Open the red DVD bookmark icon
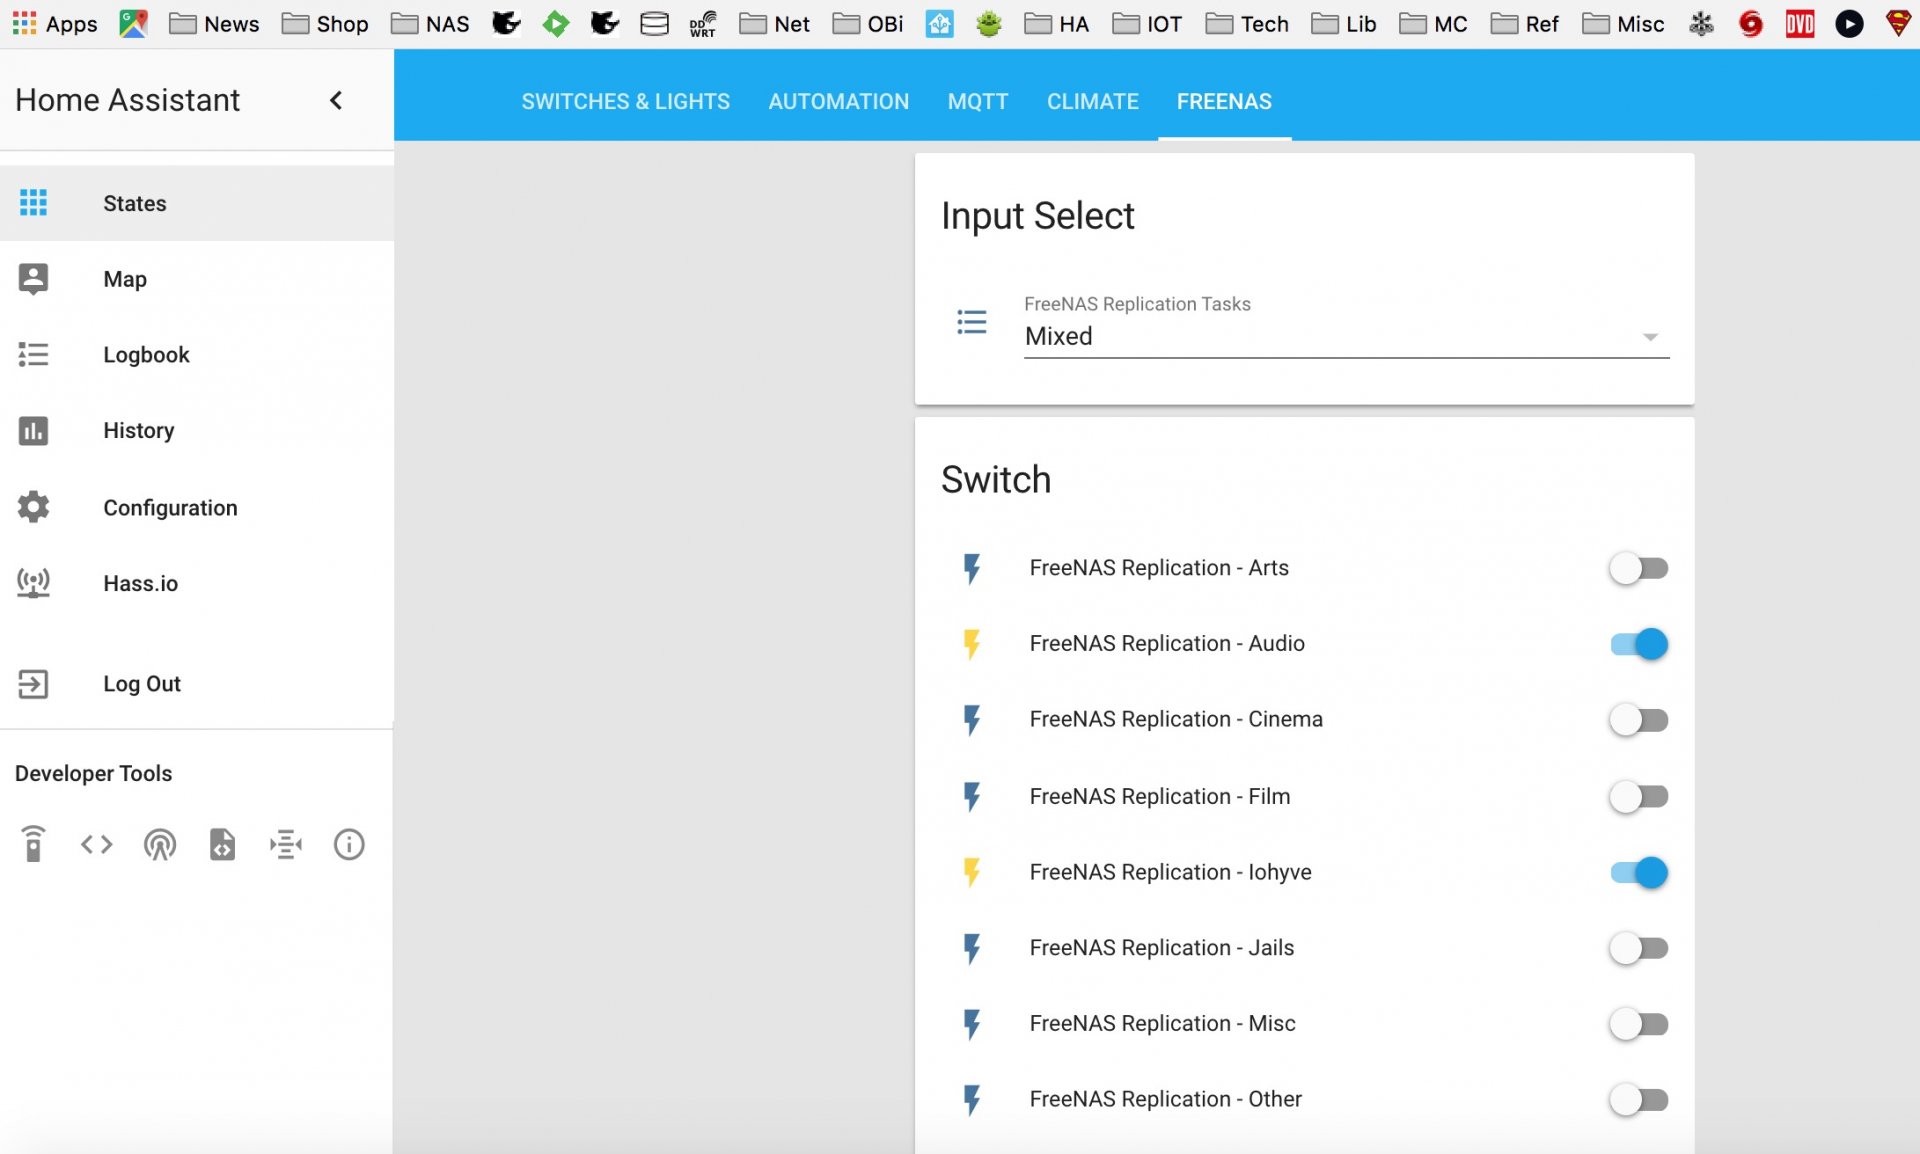The width and height of the screenshot is (1920, 1154). (1800, 23)
